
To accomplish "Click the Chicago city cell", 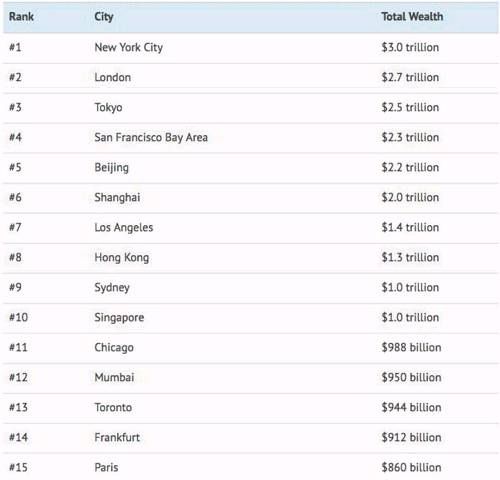I will point(114,348).
